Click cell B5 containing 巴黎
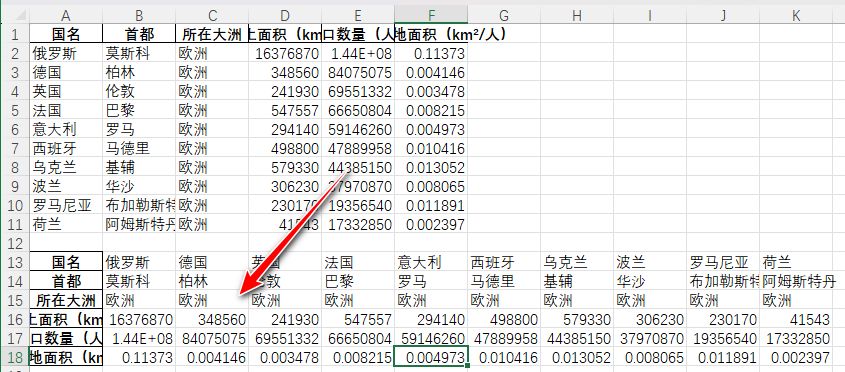This screenshot has width=845, height=372. coord(139,110)
